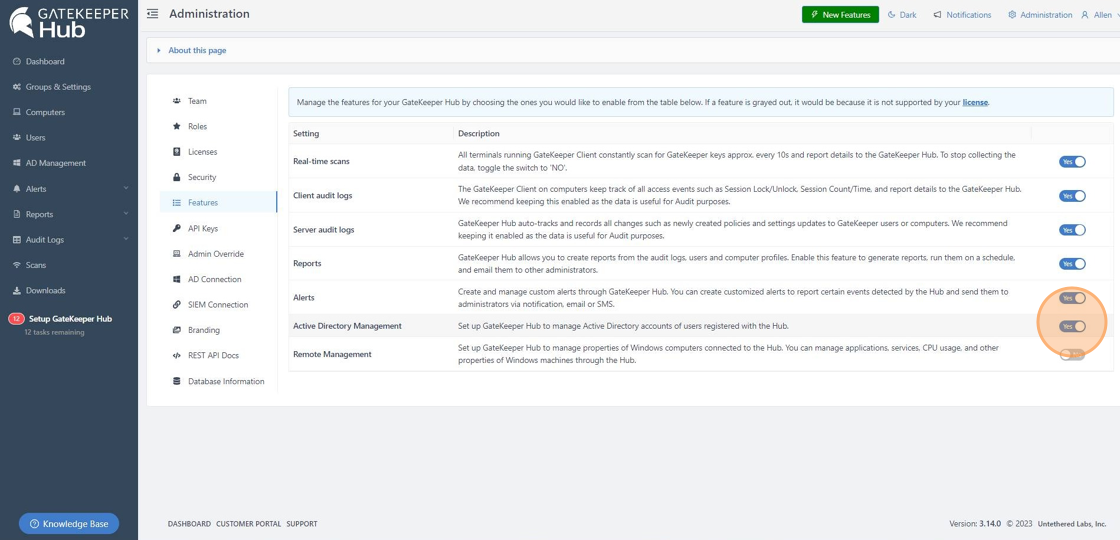Click the Reports document icon in sidebar
The image size is (1120, 540).
(17, 214)
